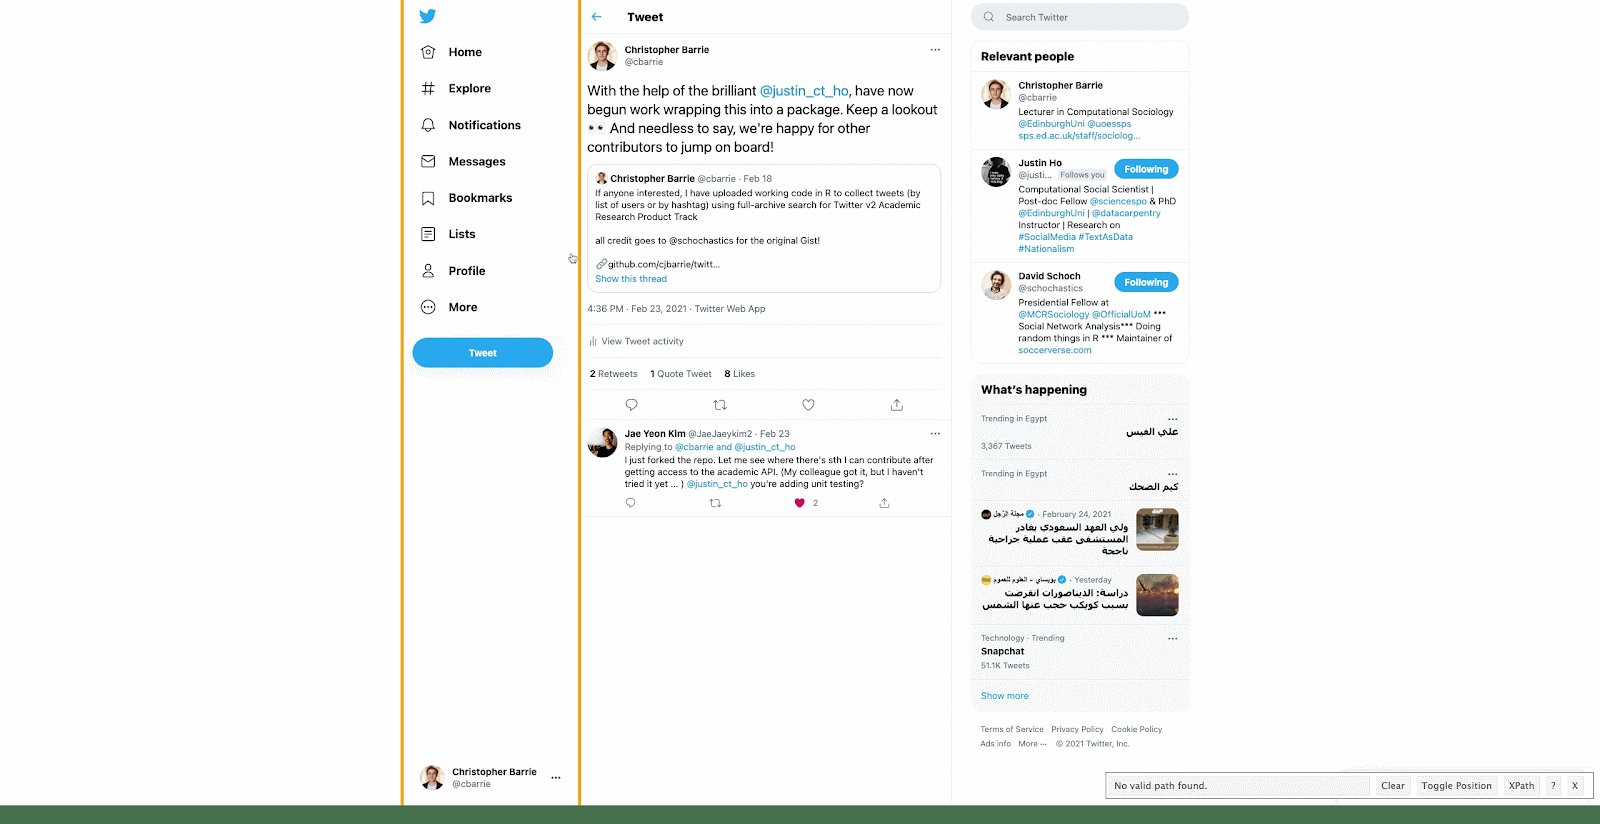
Task: Share the main tweet via share icon
Action: (897, 405)
